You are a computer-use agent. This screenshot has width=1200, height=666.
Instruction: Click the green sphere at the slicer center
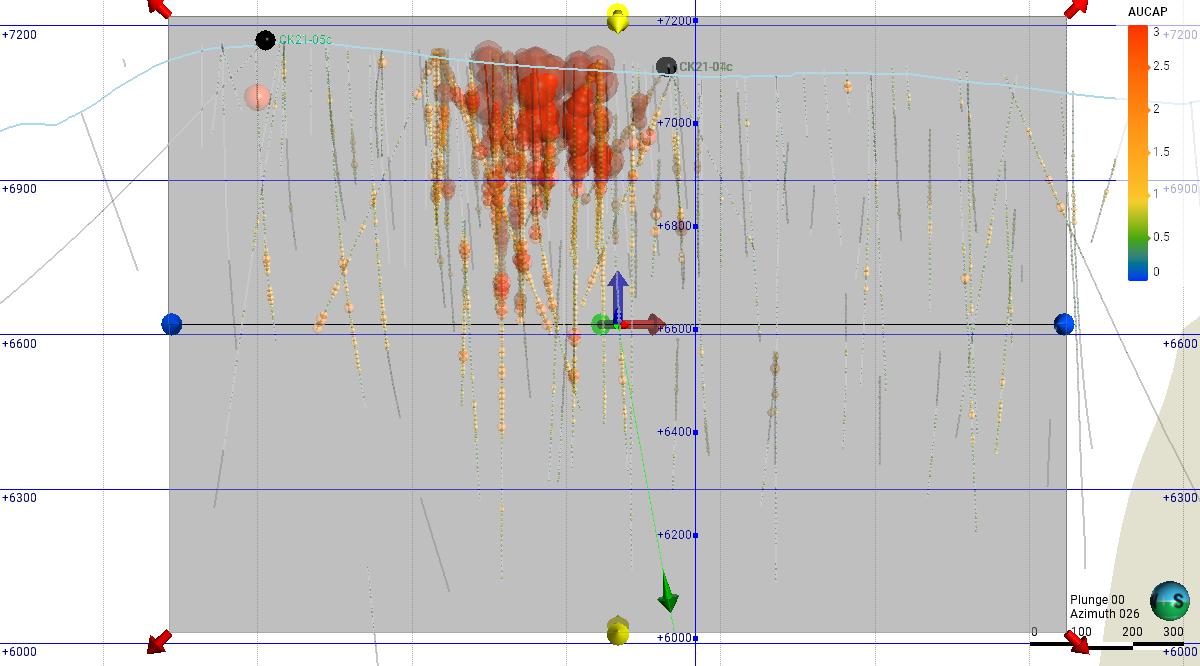pyautogui.click(x=601, y=324)
